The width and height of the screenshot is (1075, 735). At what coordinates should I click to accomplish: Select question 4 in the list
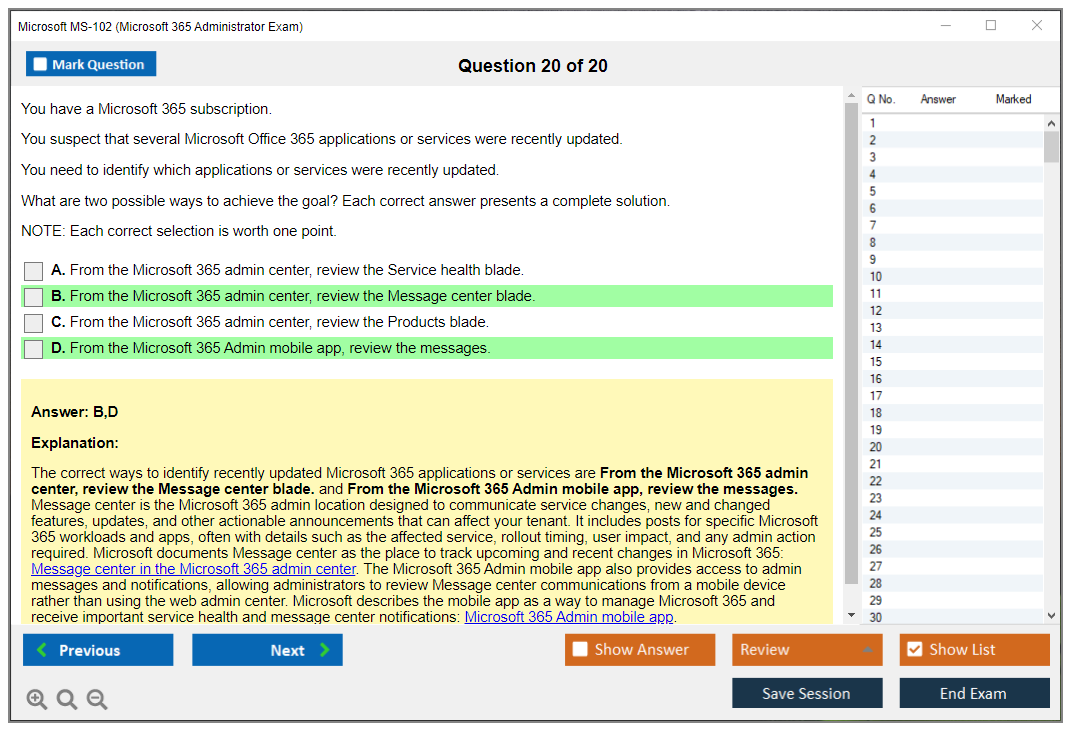(953, 174)
